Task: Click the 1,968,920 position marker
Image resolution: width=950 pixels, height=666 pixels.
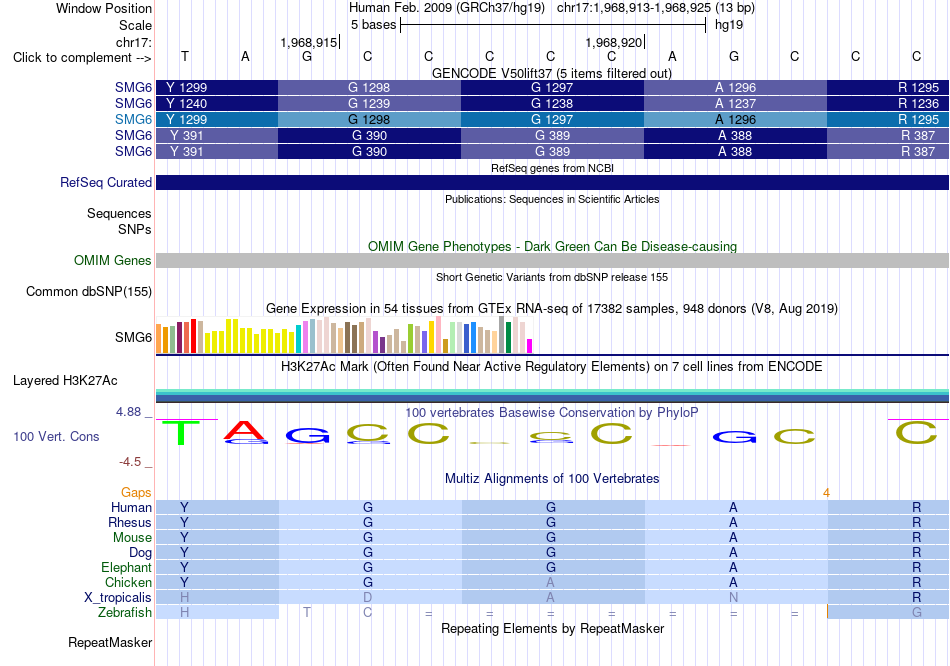Action: coord(613,42)
